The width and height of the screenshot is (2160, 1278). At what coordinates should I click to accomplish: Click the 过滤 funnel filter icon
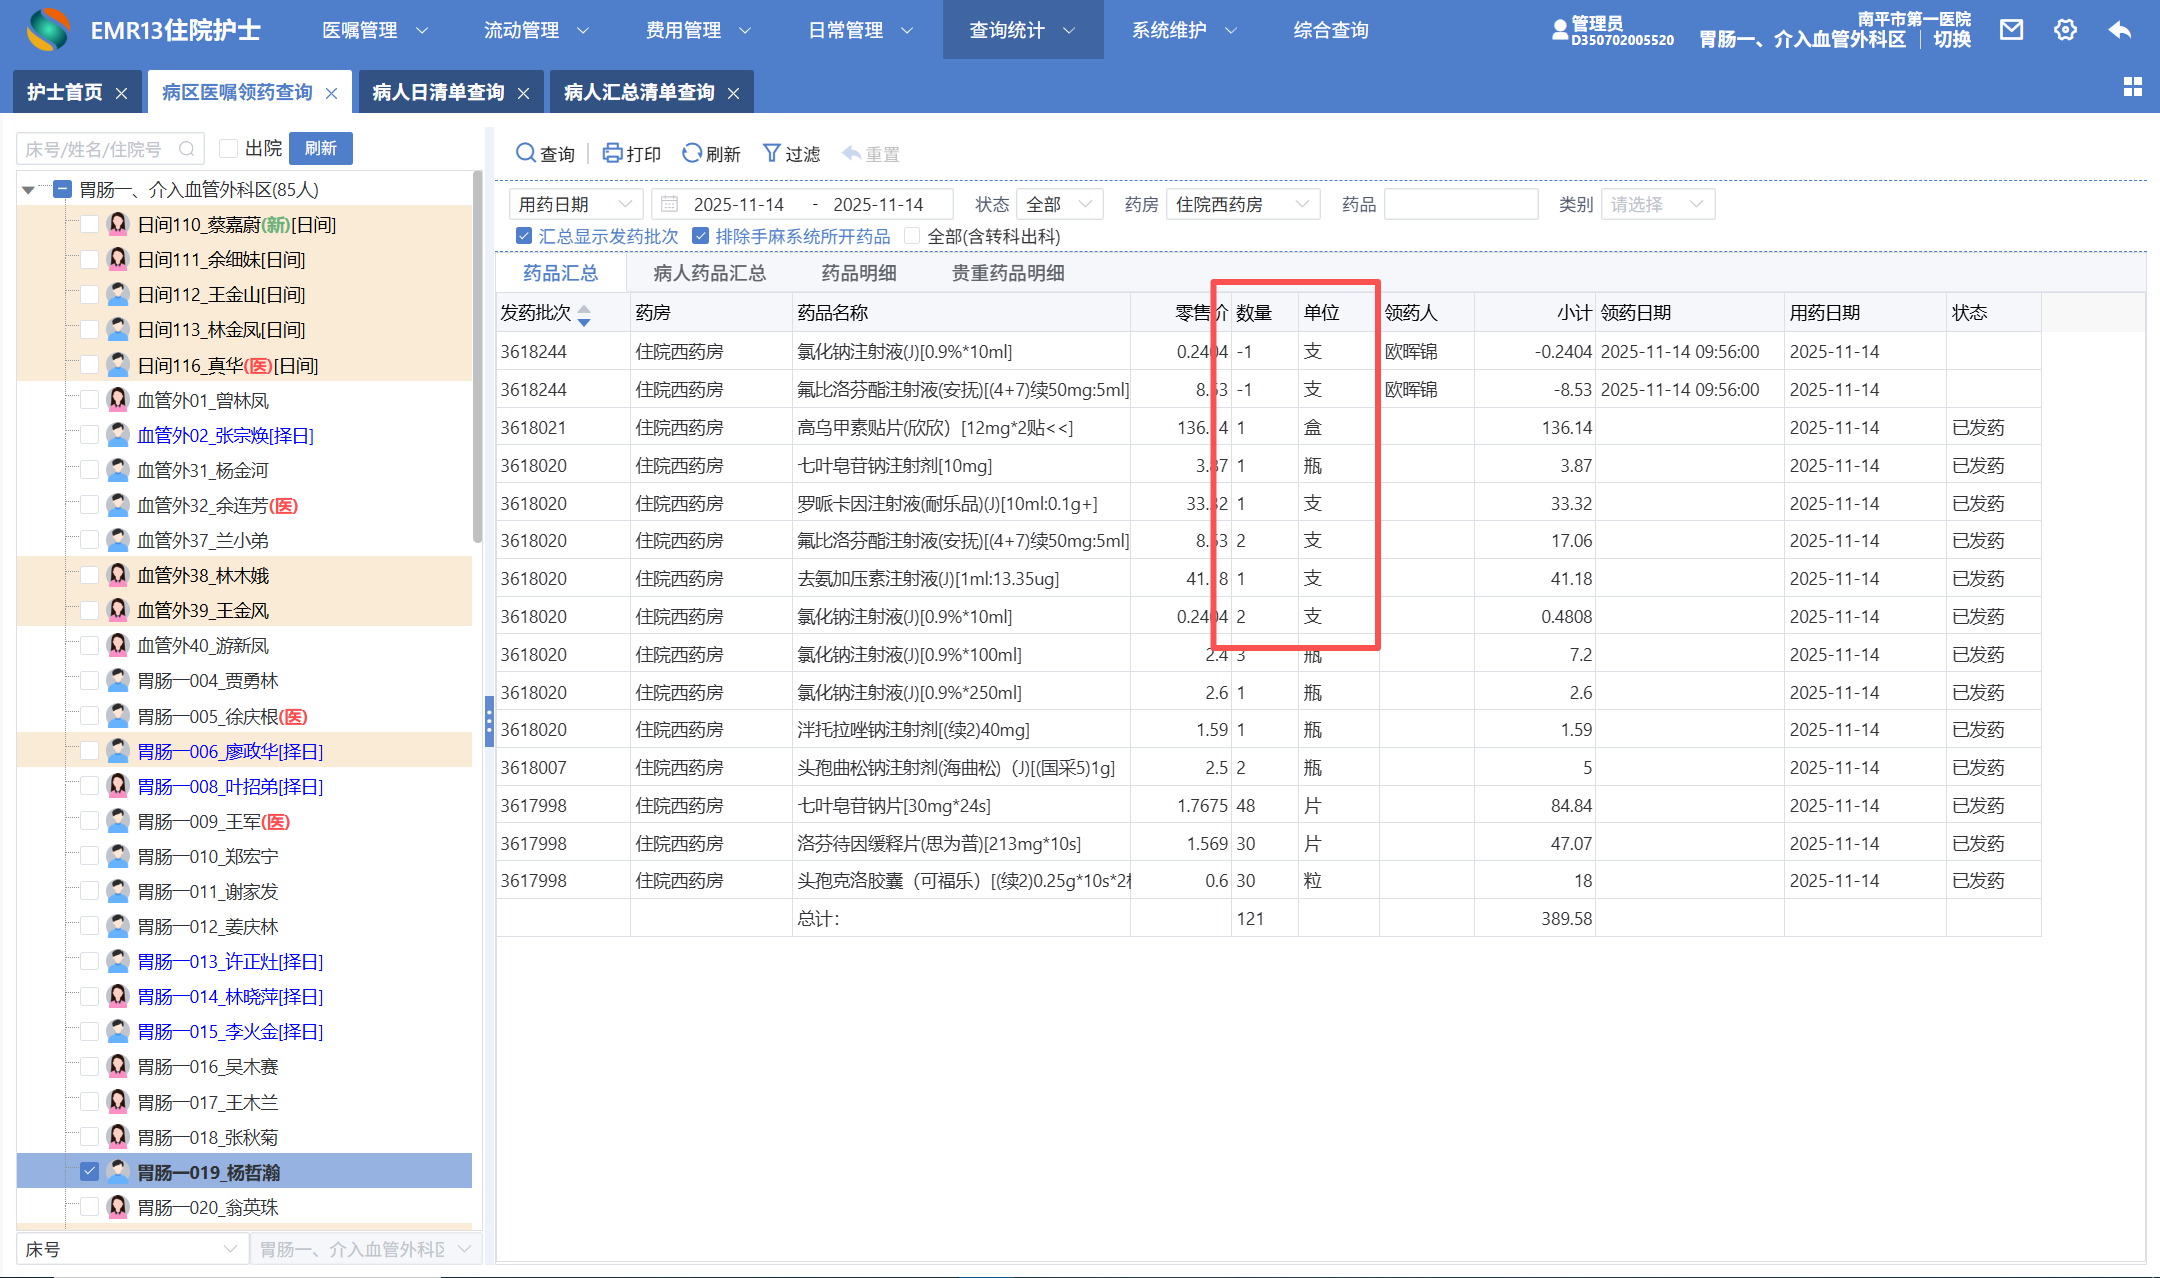771,153
